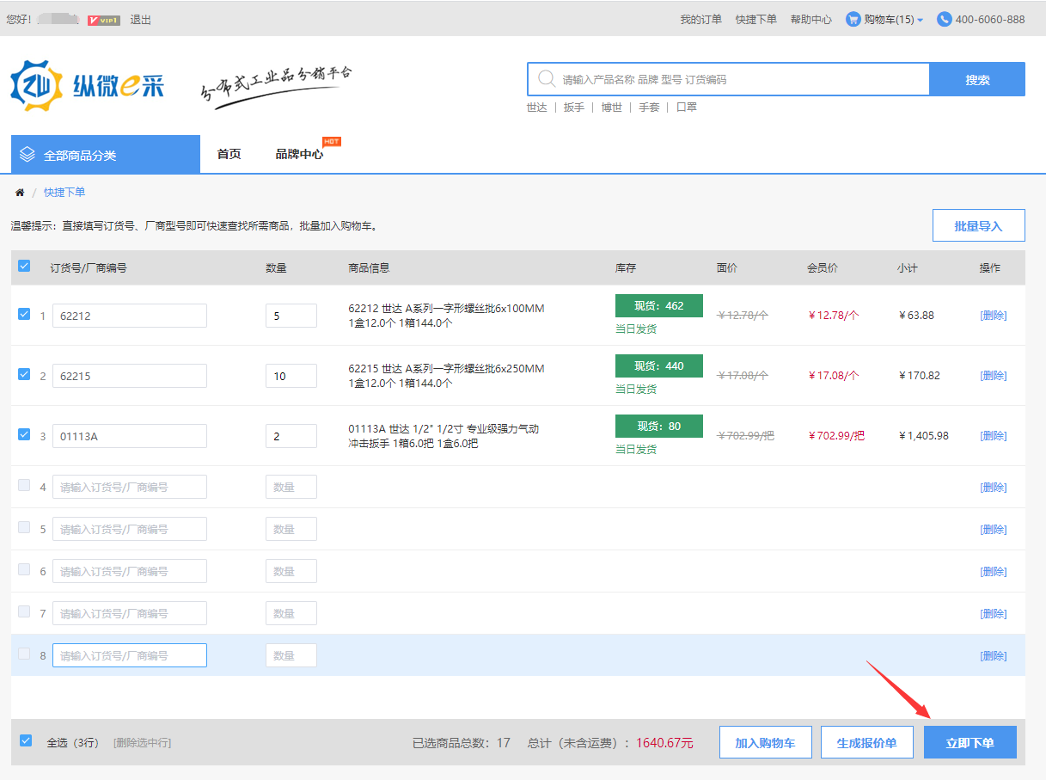Click the 纵微e采 site logo
Screen dimensions: 1046x780
point(88,86)
